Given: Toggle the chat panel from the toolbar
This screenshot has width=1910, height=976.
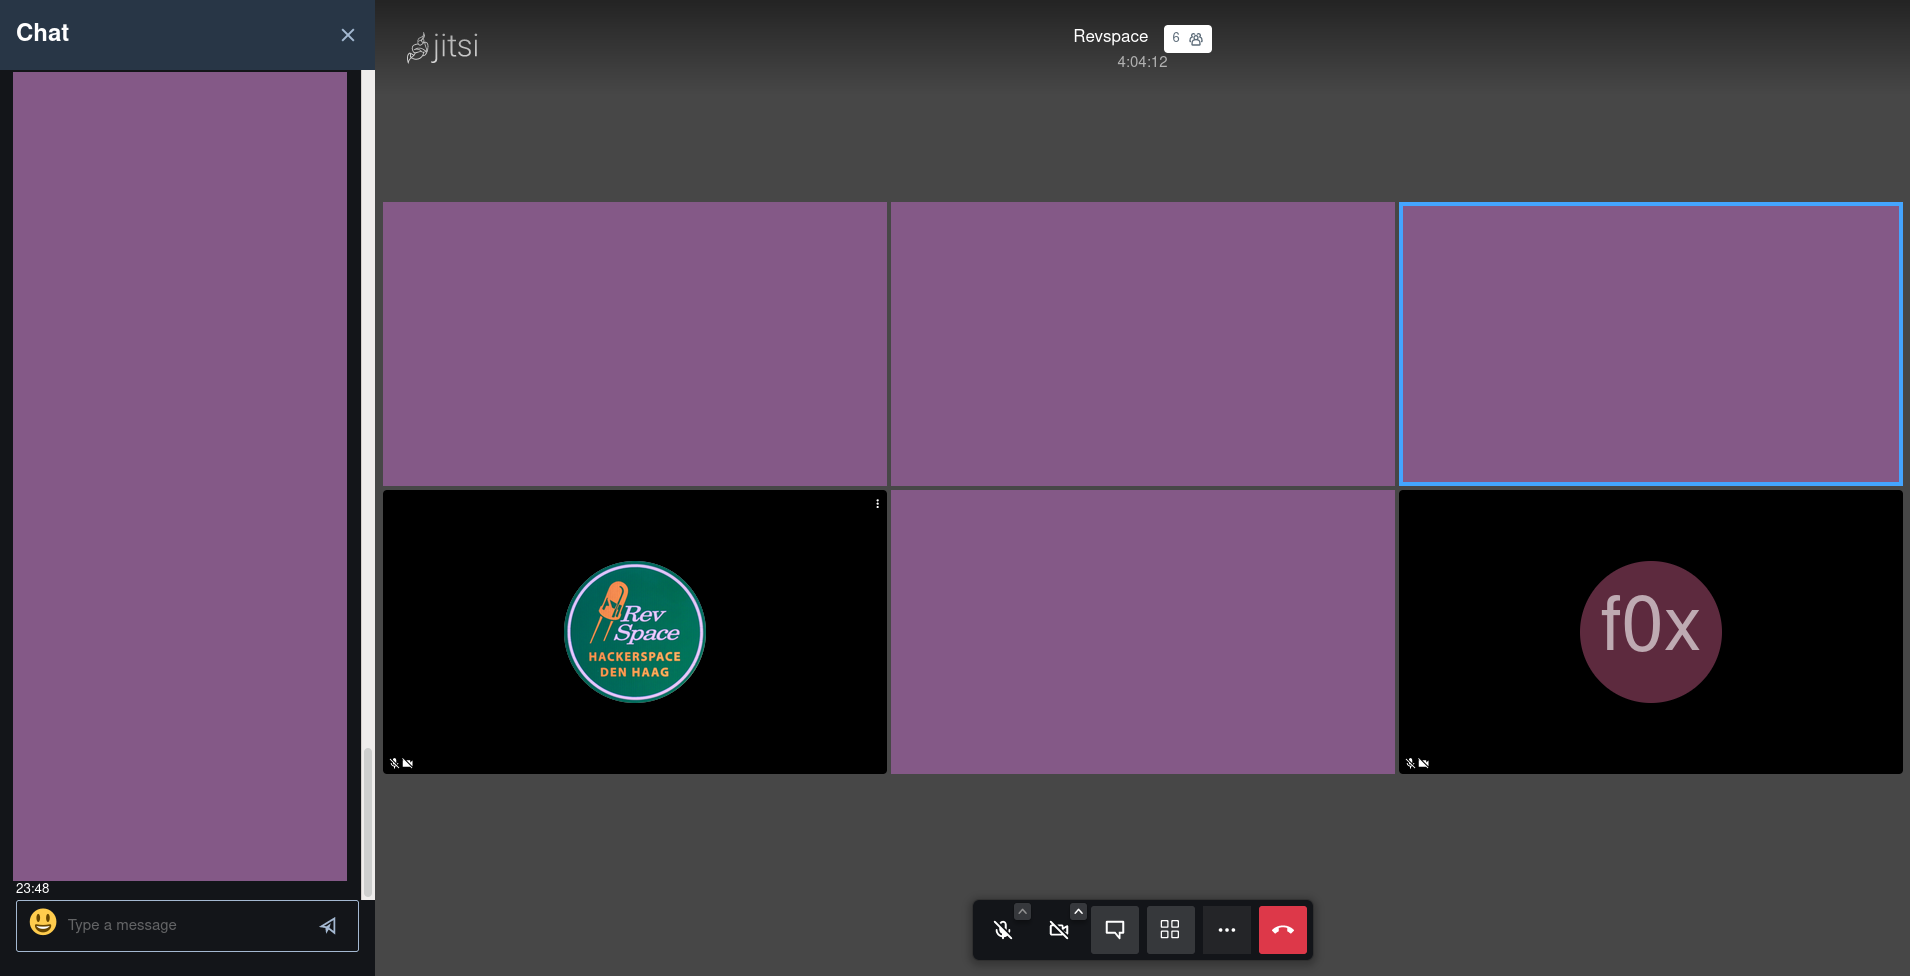Looking at the screenshot, I should pyautogui.click(x=1115, y=930).
